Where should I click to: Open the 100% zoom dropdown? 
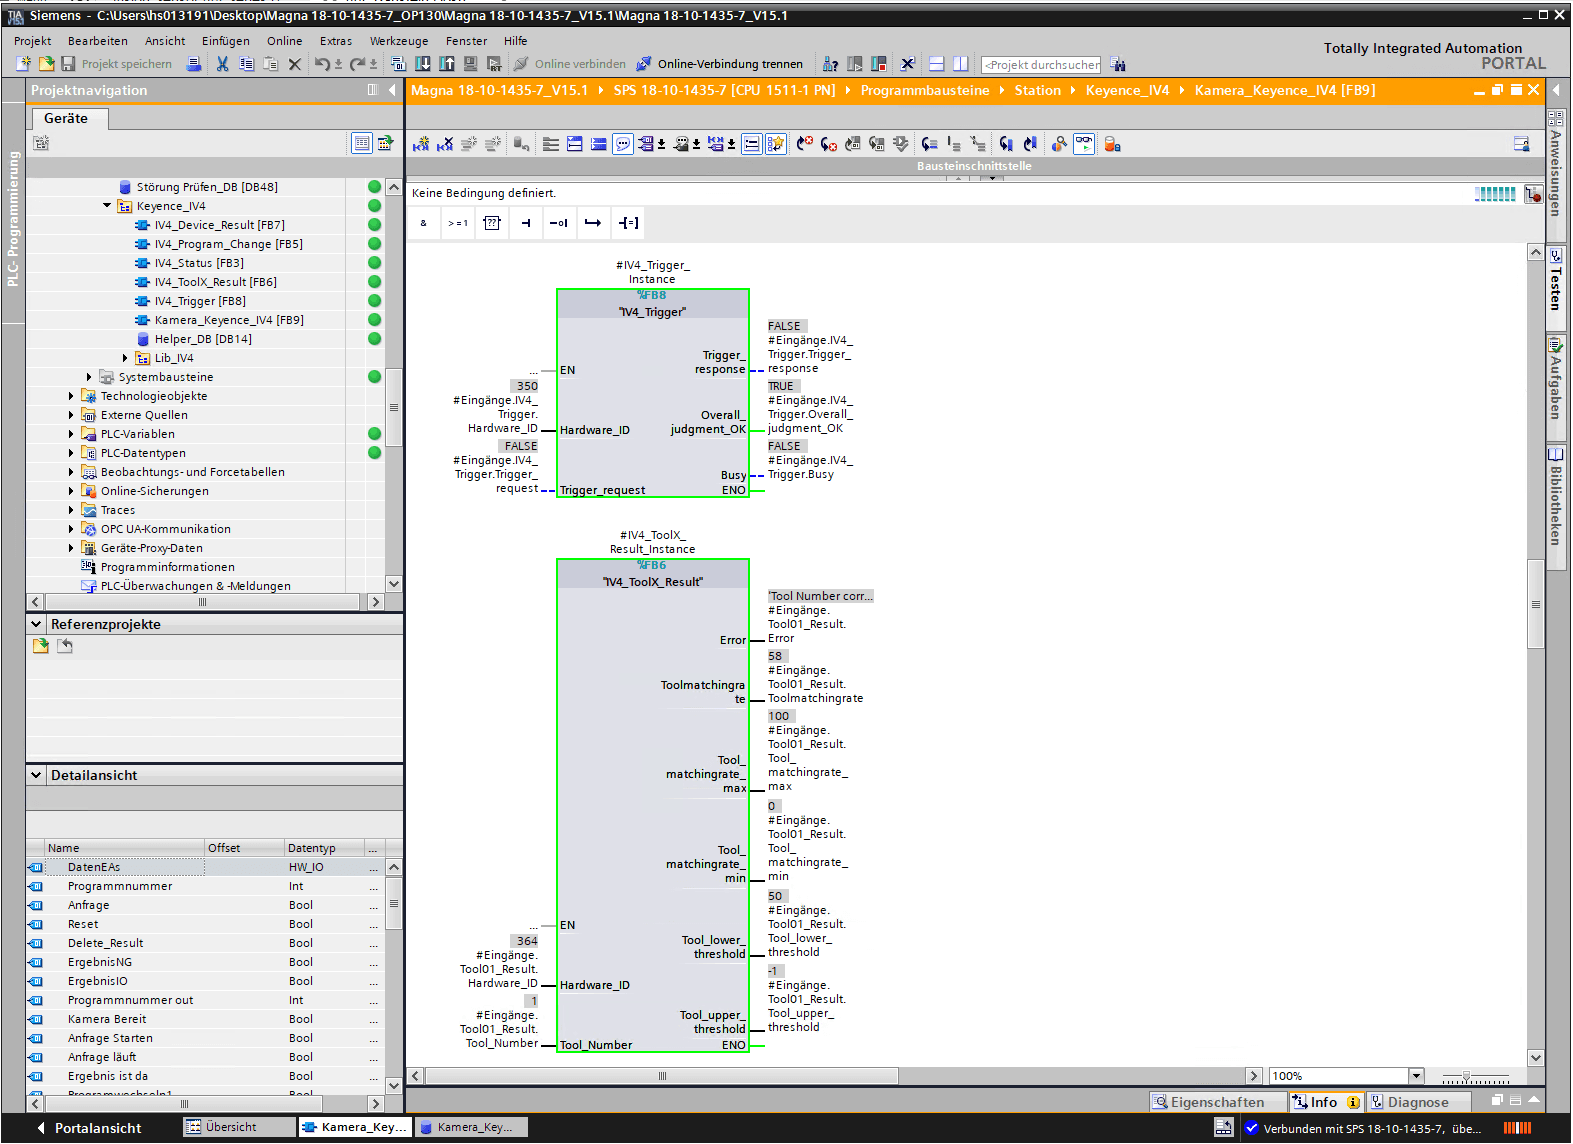tap(1416, 1076)
